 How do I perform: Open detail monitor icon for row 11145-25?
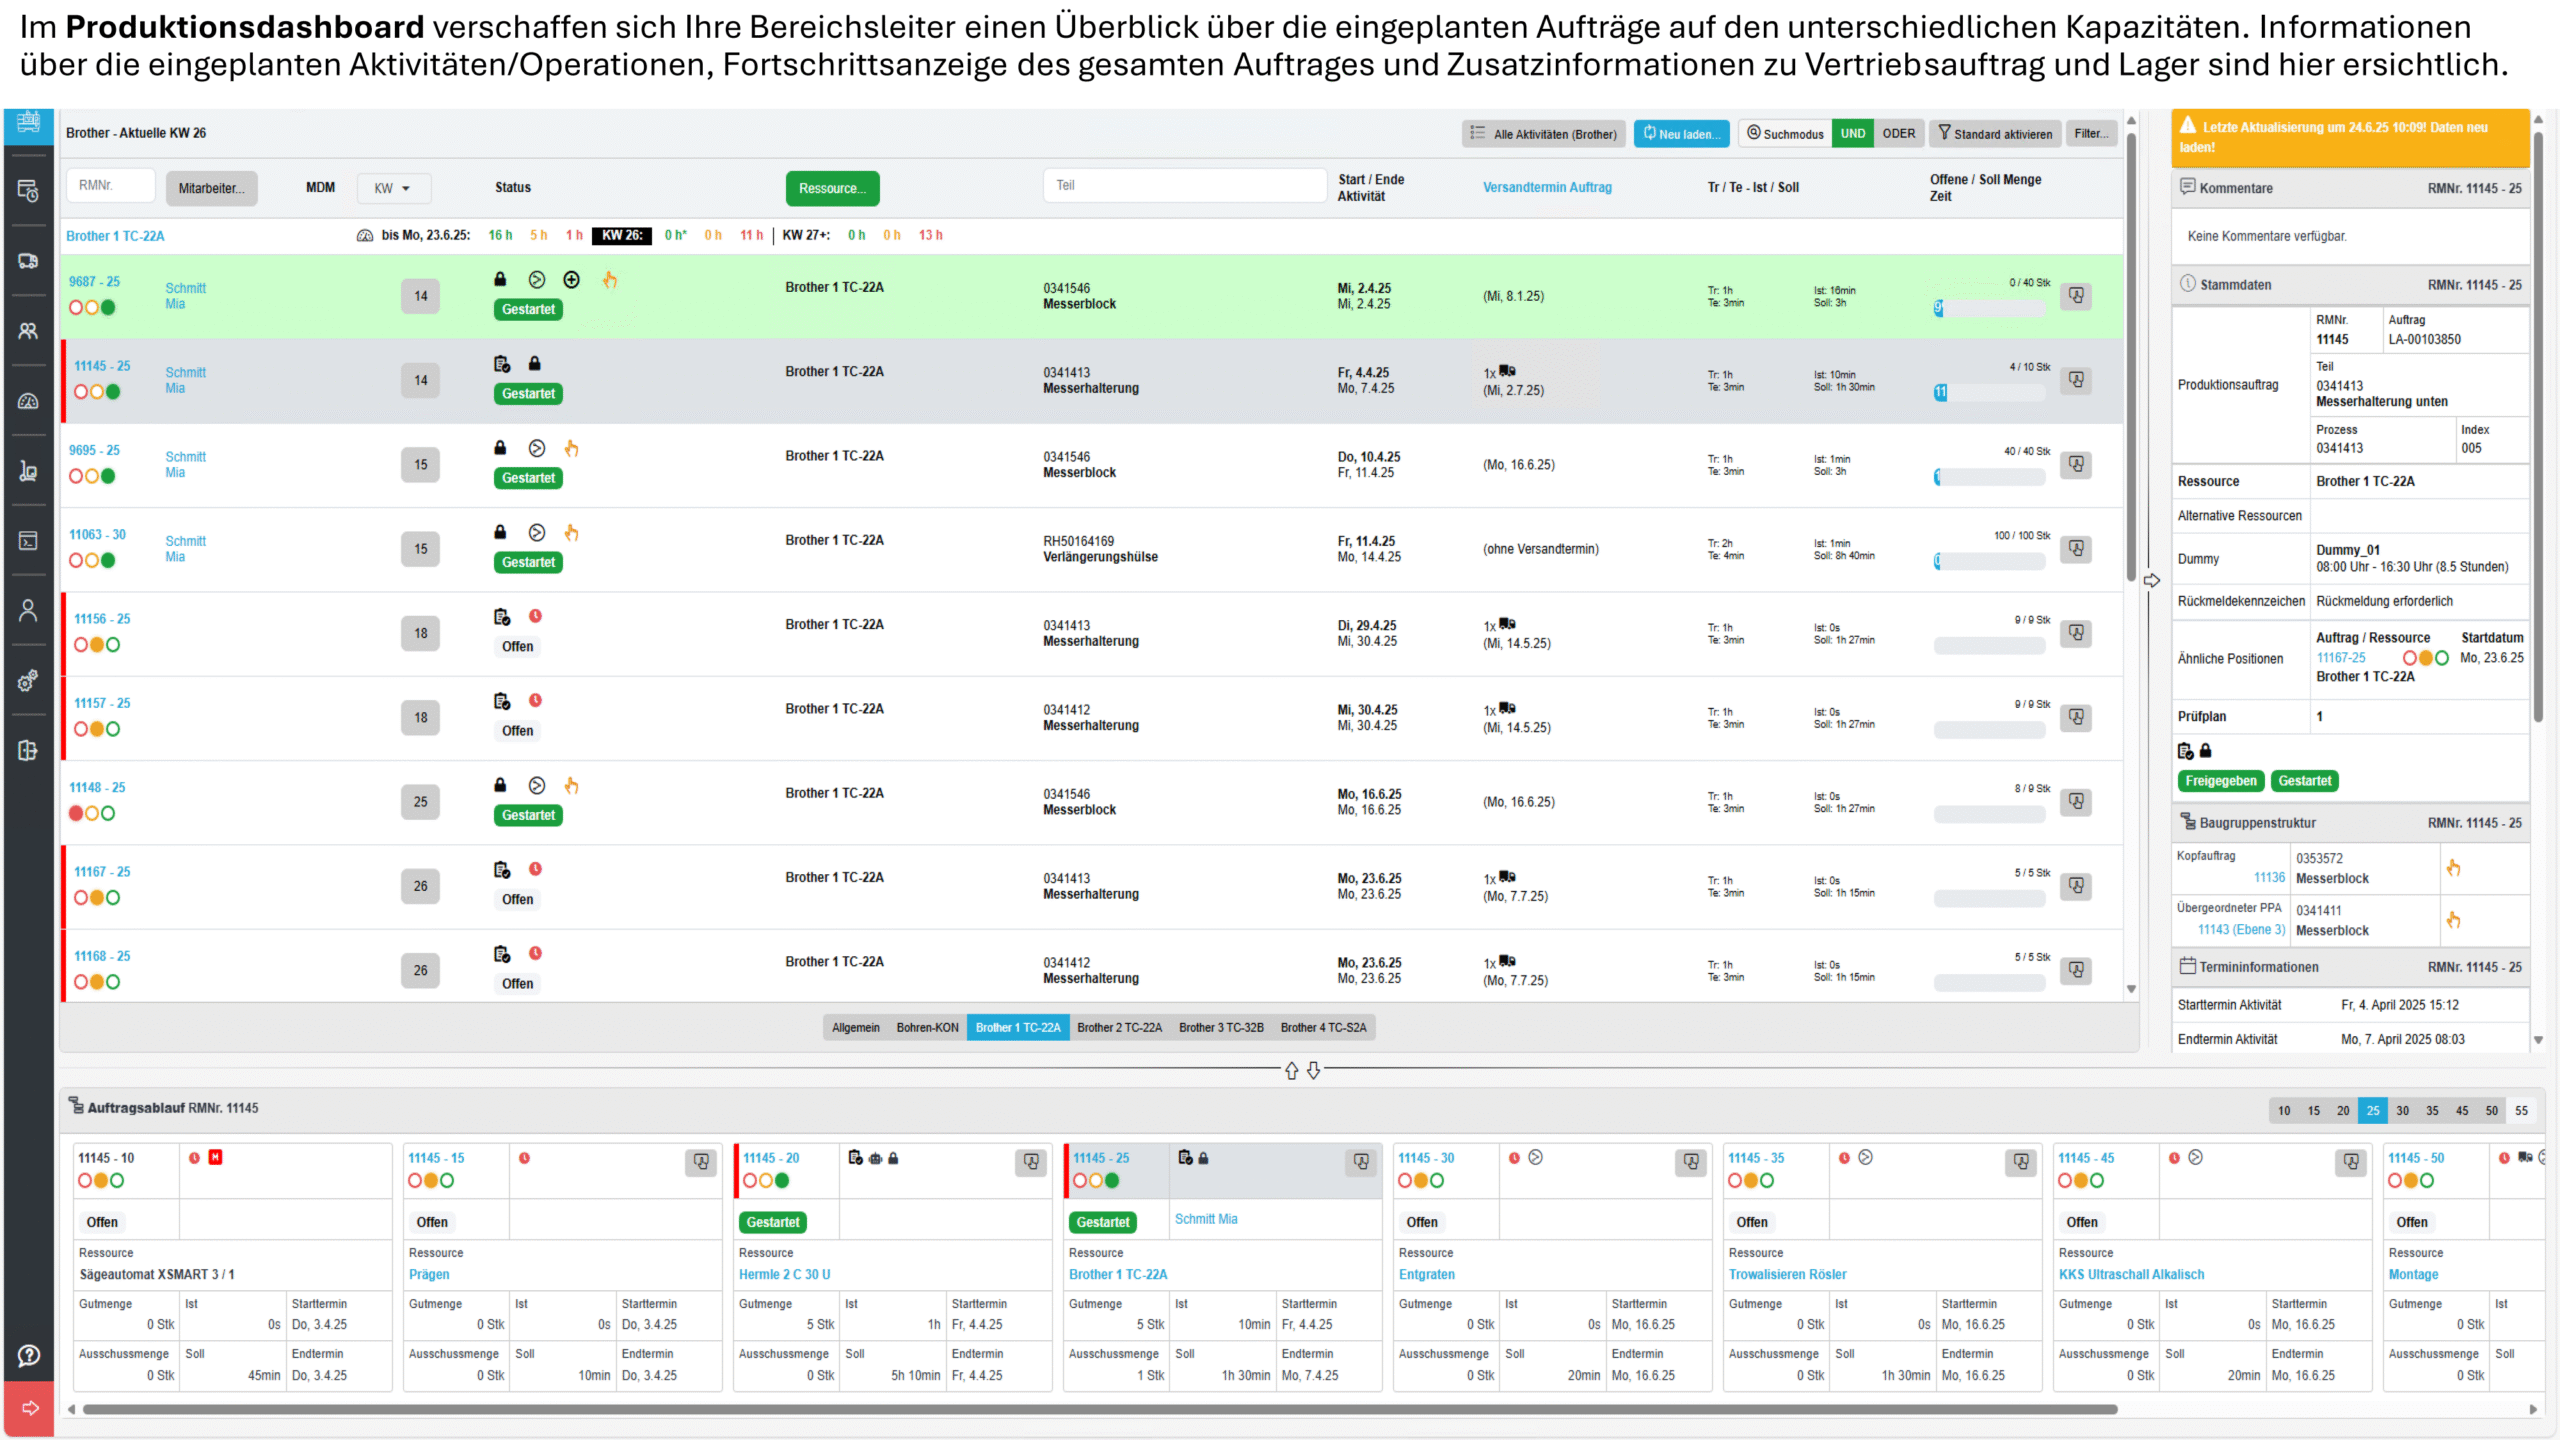pyautogui.click(x=2077, y=380)
